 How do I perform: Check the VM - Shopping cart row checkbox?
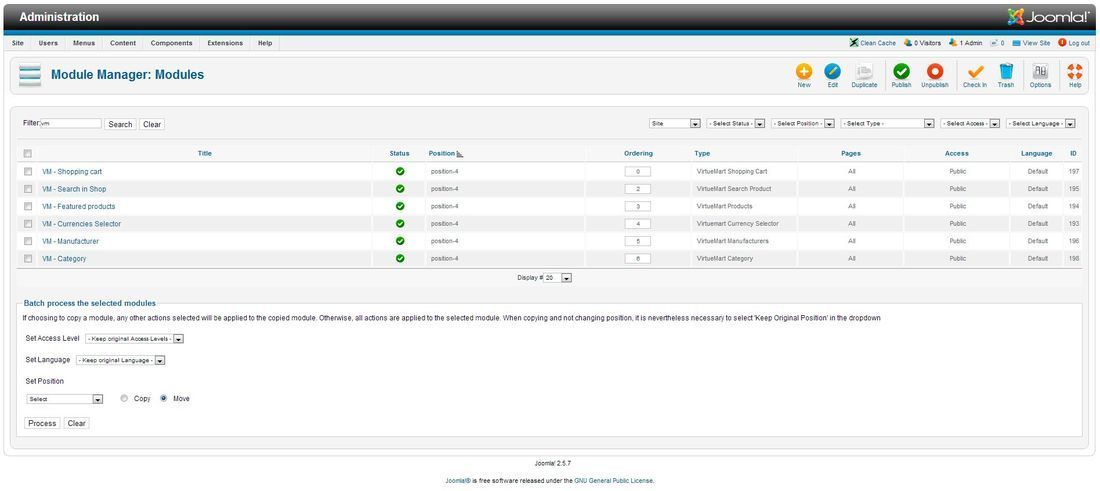tap(28, 171)
